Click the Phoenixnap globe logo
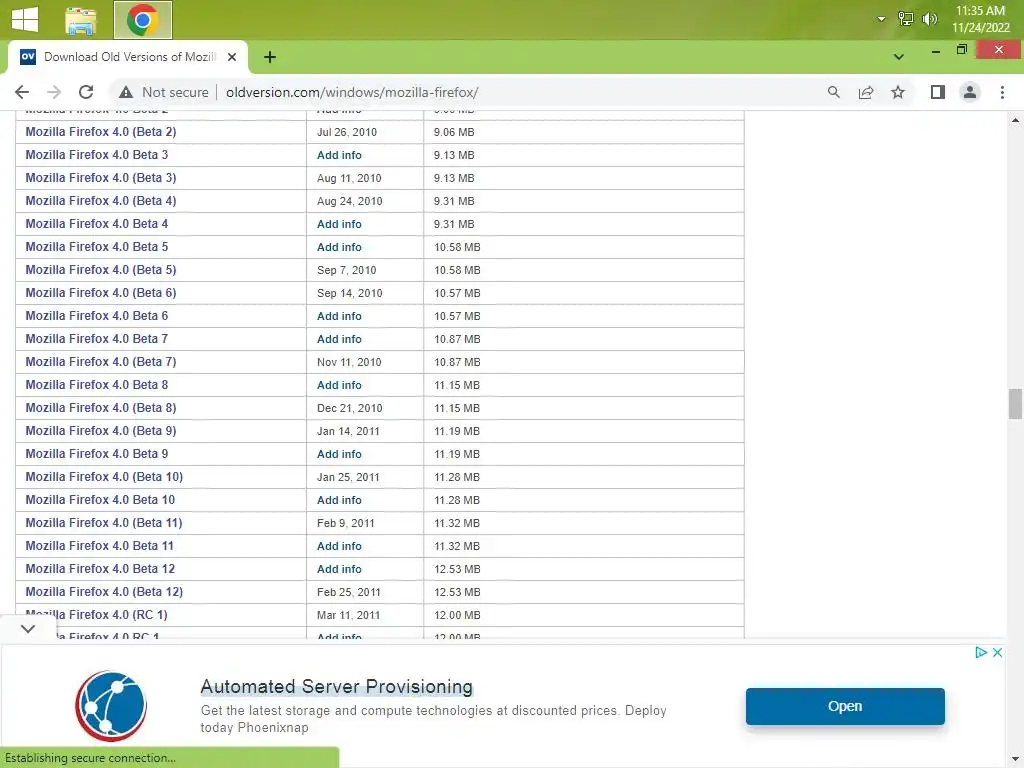The width and height of the screenshot is (1024, 768). click(111, 706)
